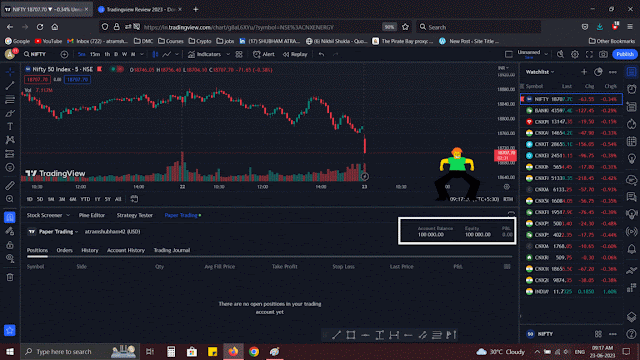The width and height of the screenshot is (640, 360).
Task: Open the hotlists flame icon in right sidebar
Action: (631, 124)
